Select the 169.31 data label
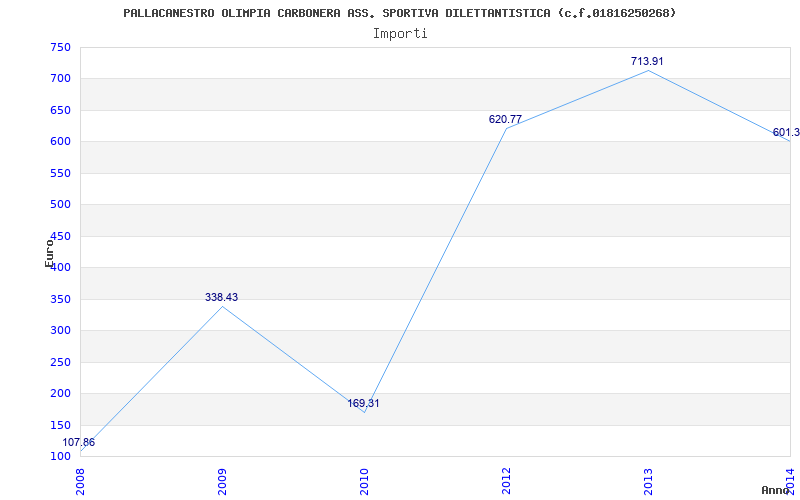800x500 pixels. point(363,404)
